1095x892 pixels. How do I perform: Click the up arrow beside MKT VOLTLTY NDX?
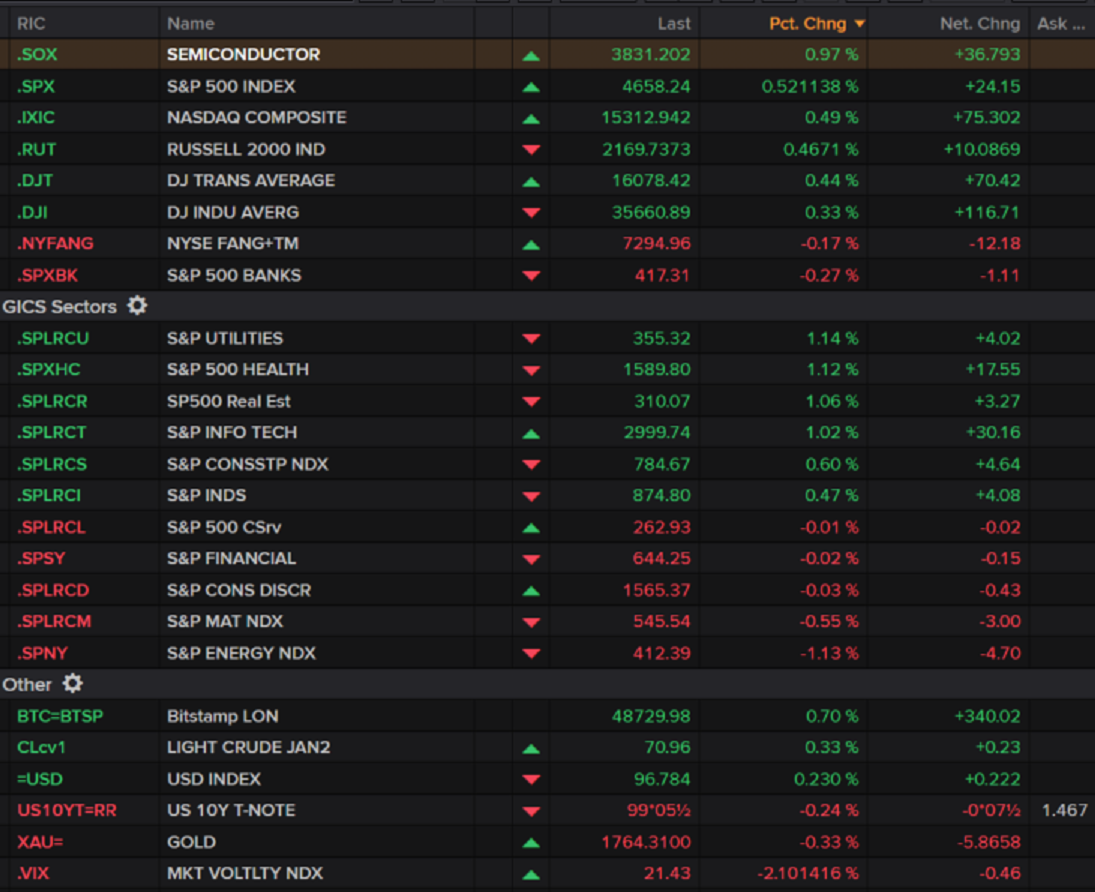(531, 873)
